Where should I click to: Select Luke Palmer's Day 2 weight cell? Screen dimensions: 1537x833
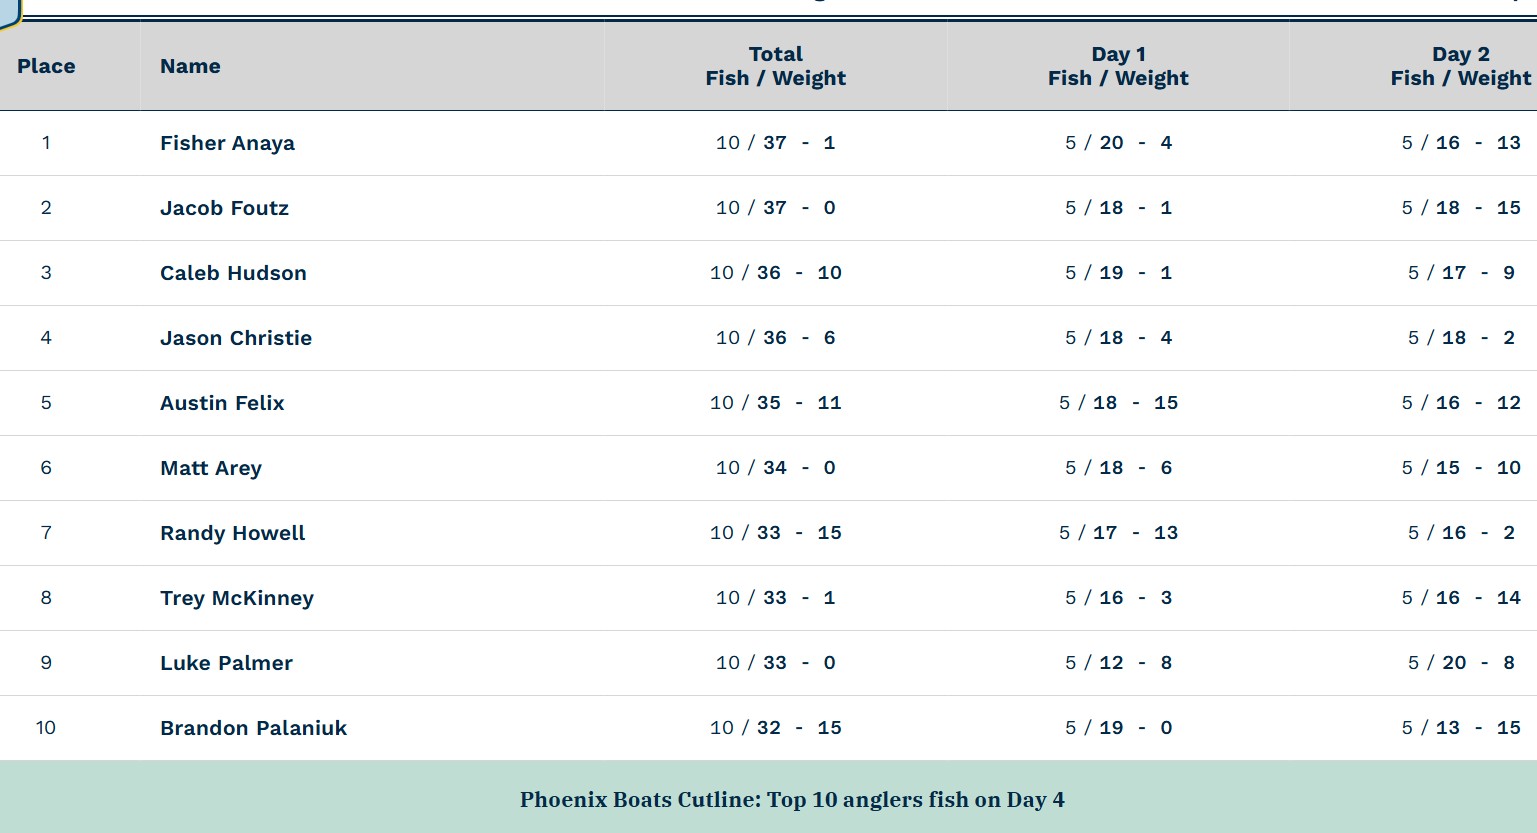1461,663
